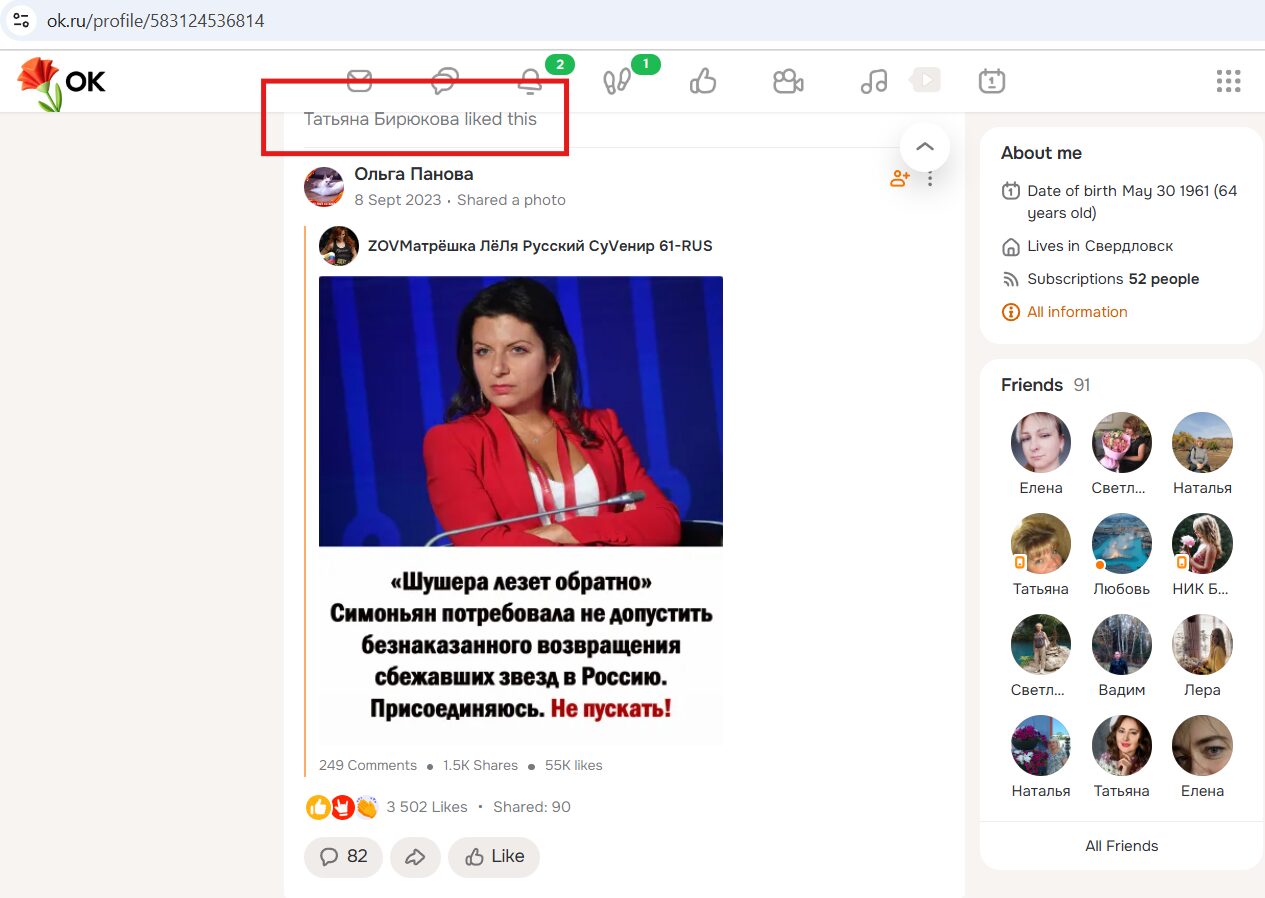Click Татьяна Бирюкова liked this text
This screenshot has height=898, width=1265.
click(x=420, y=119)
